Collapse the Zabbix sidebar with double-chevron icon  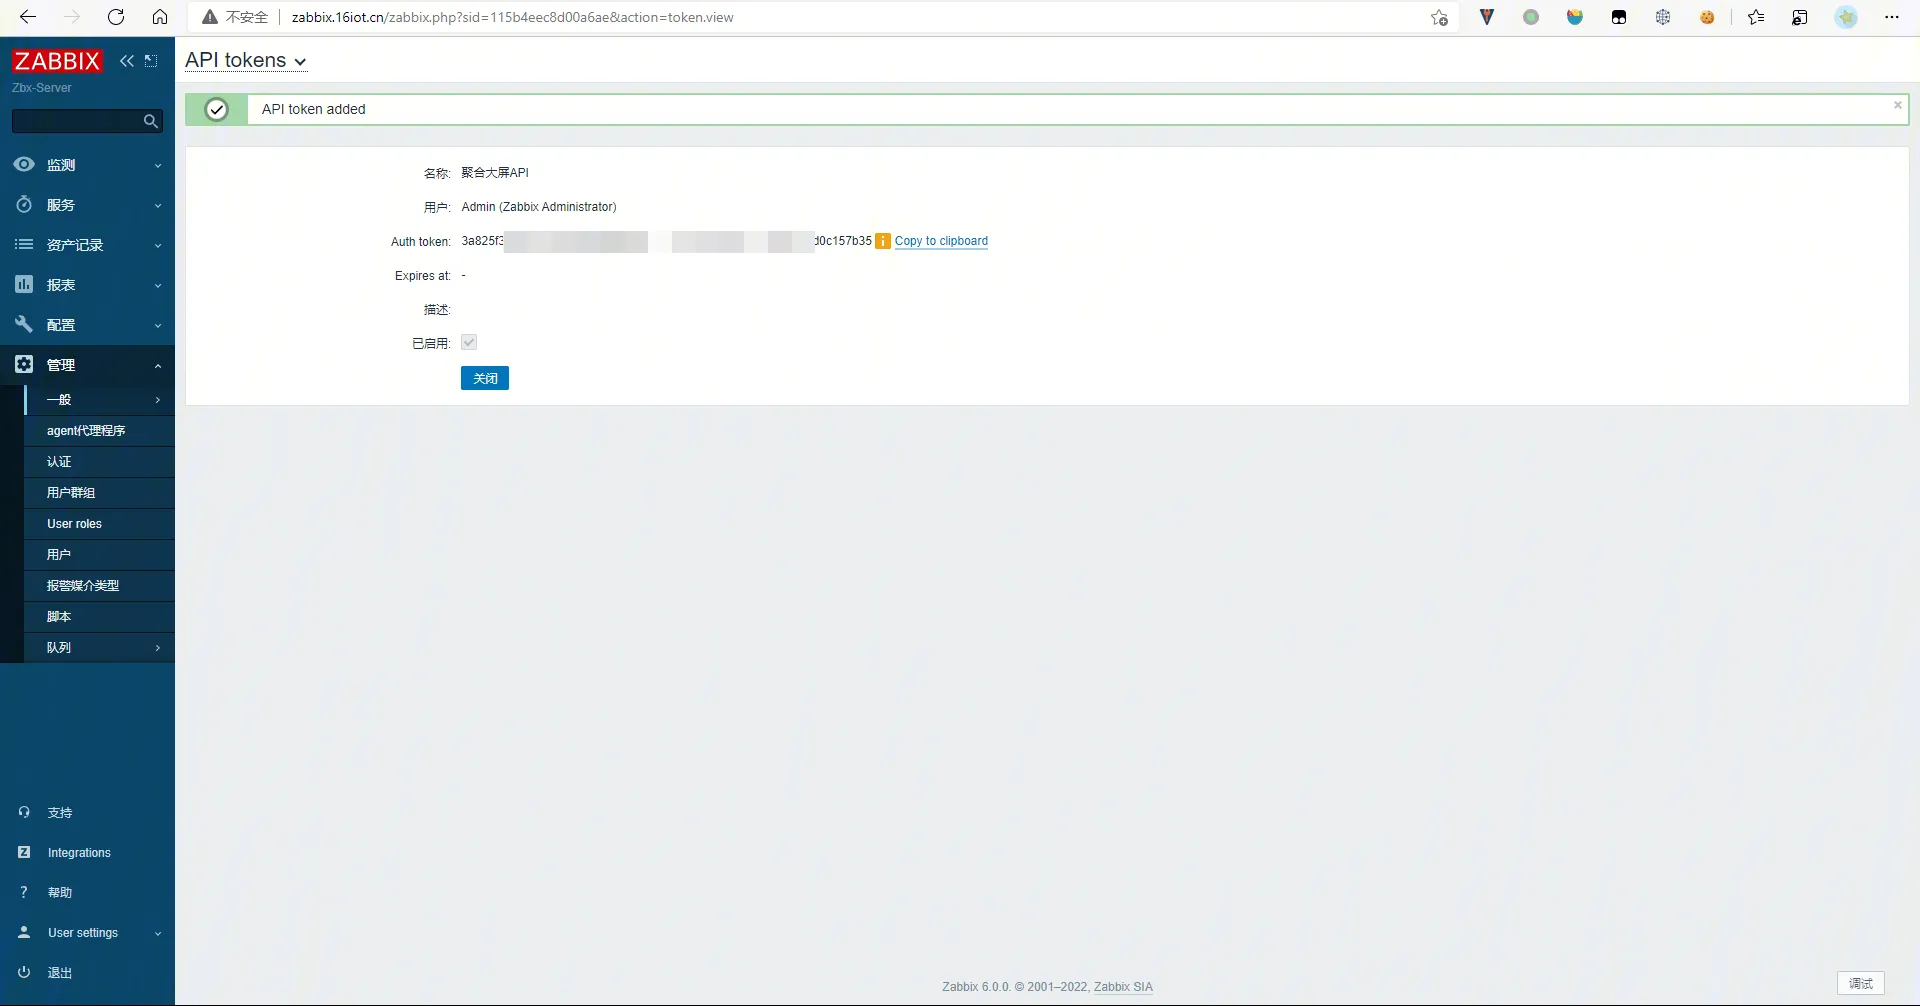[x=127, y=61]
